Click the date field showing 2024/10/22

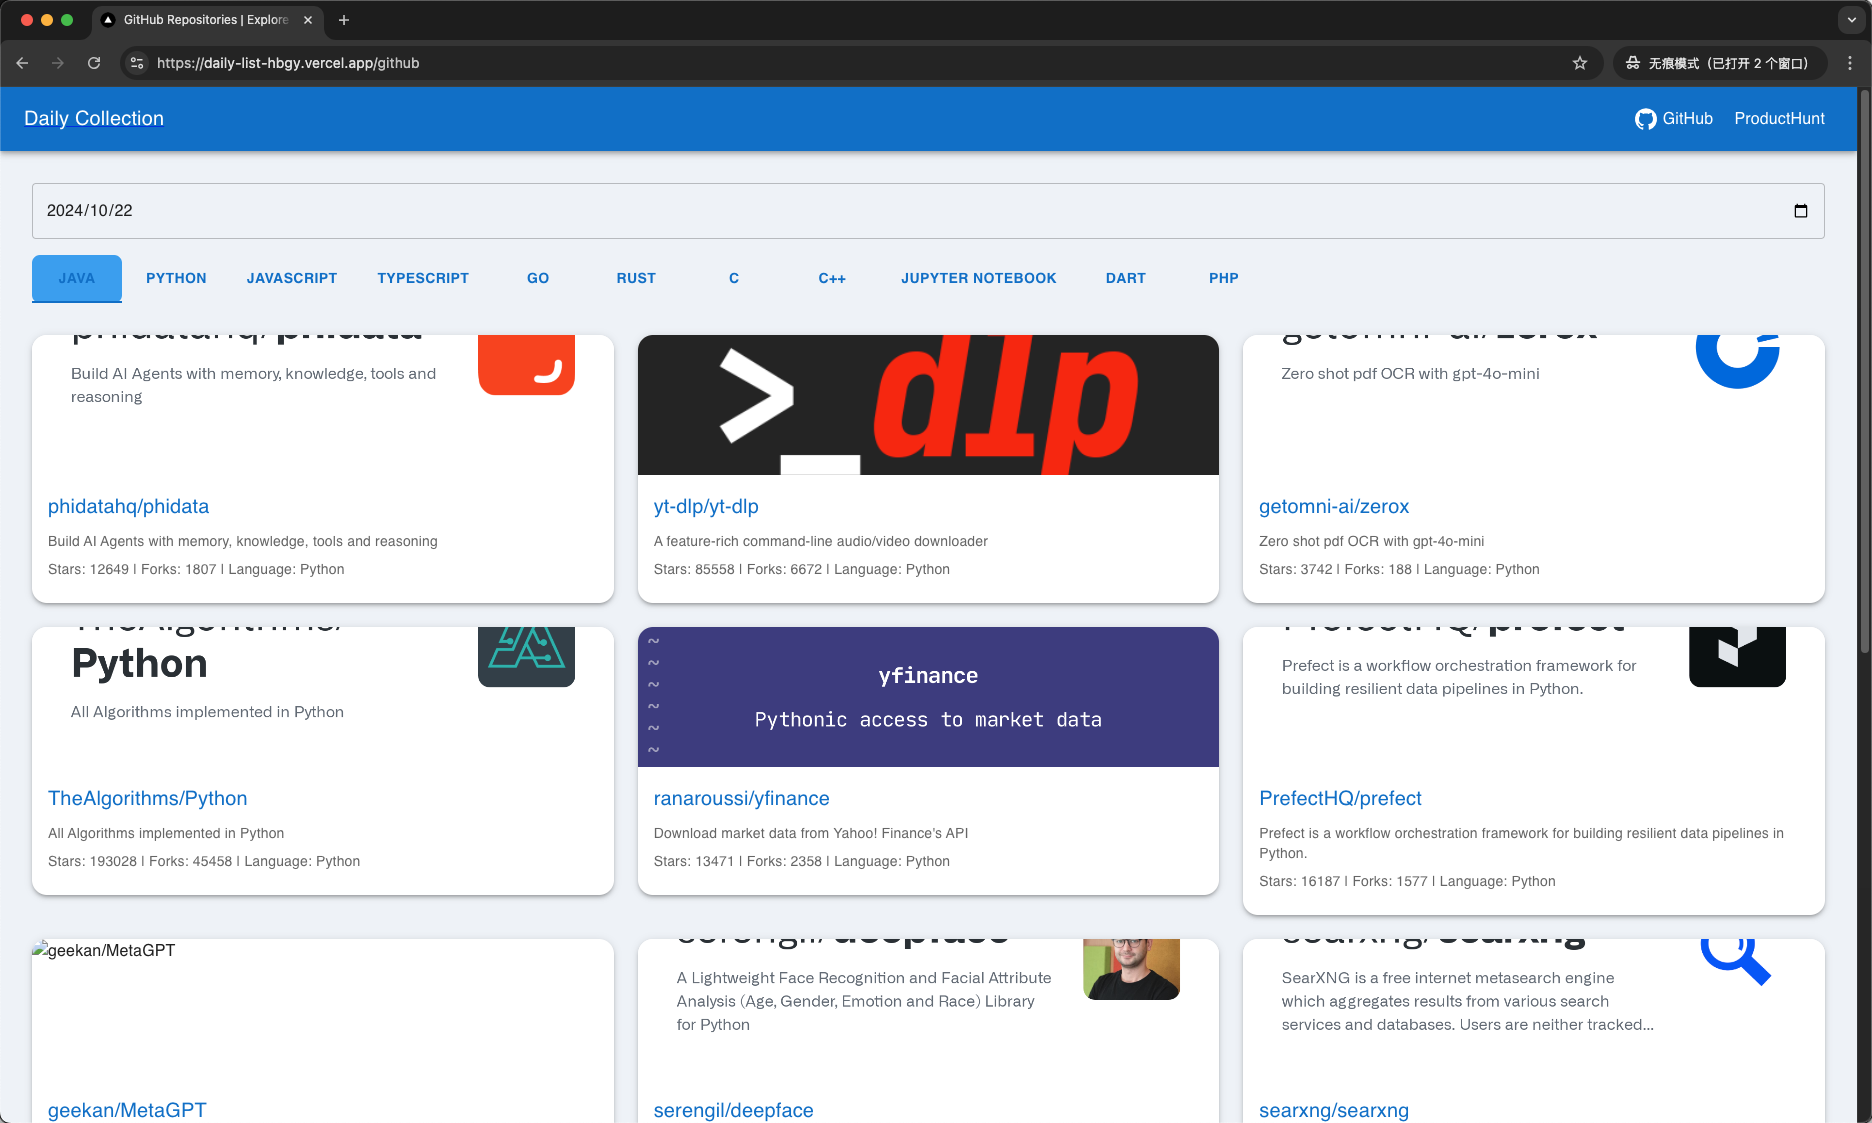(928, 211)
